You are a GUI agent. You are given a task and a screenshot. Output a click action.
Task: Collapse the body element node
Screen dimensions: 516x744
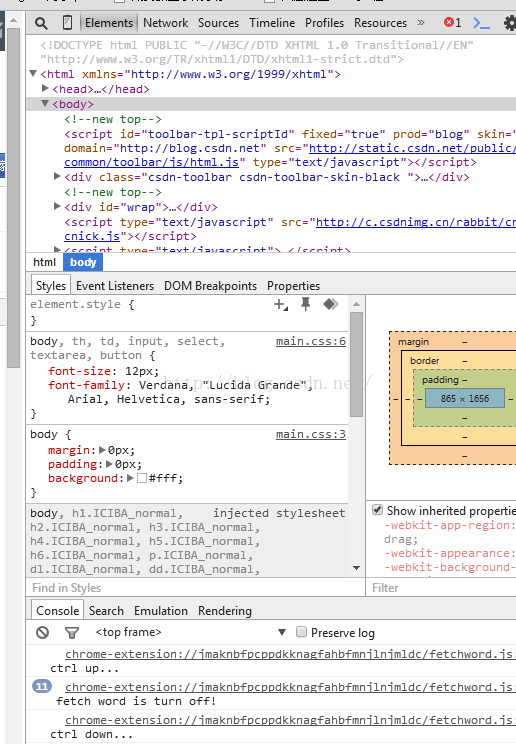pos(45,103)
